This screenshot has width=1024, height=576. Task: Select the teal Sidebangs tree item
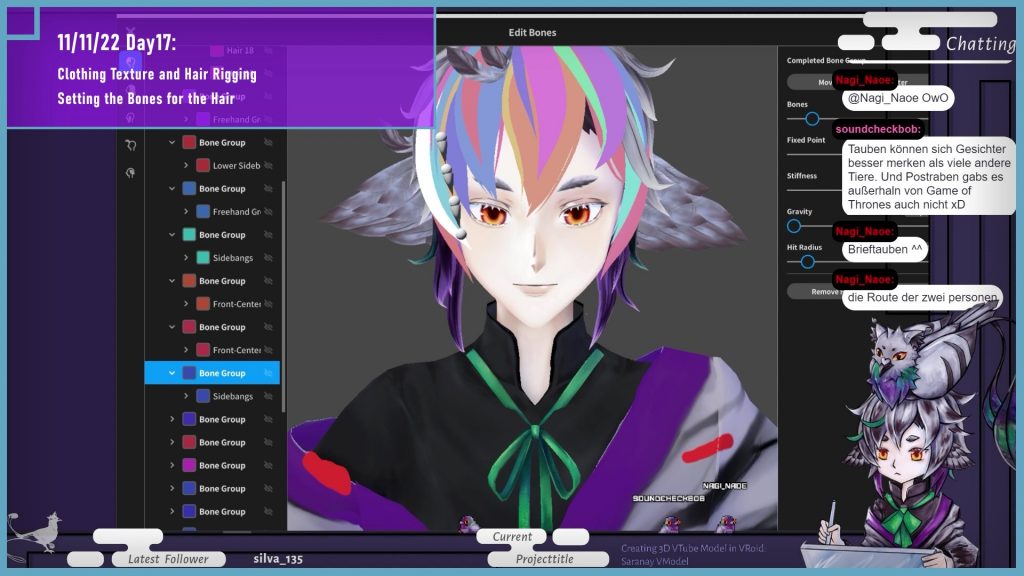232,258
